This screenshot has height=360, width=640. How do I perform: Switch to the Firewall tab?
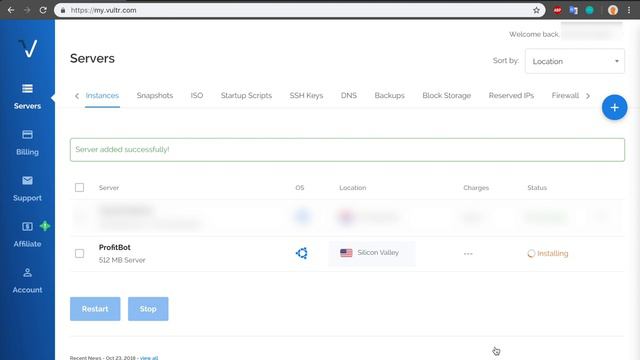[x=565, y=96]
